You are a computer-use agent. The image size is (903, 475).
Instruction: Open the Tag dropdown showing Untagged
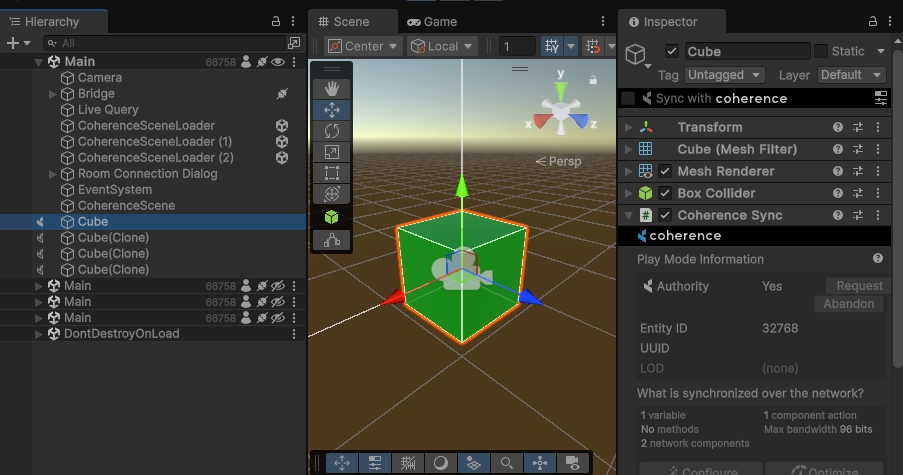click(x=725, y=75)
